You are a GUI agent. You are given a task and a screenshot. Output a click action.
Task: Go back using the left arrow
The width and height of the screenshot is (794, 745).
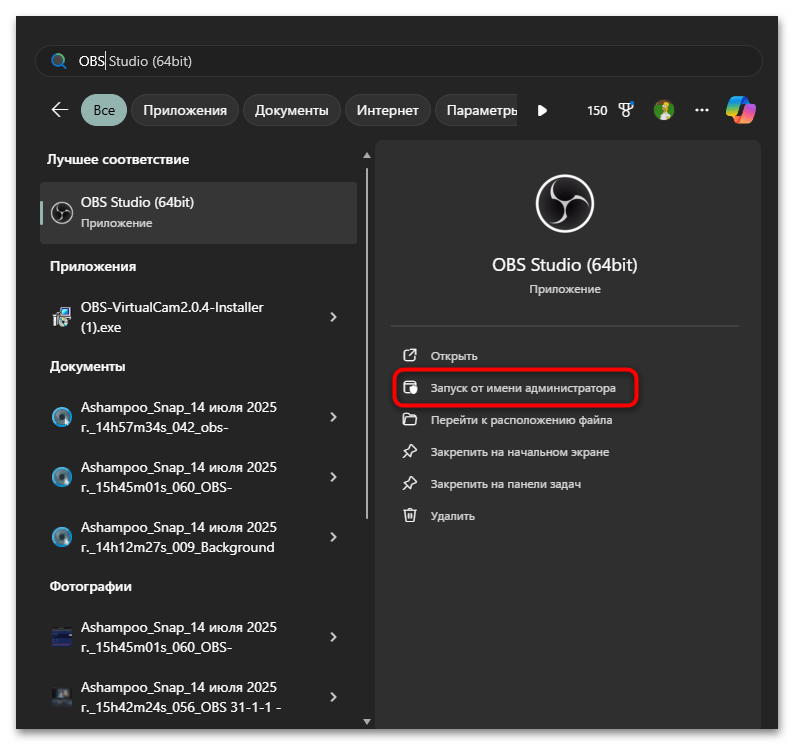pyautogui.click(x=60, y=109)
